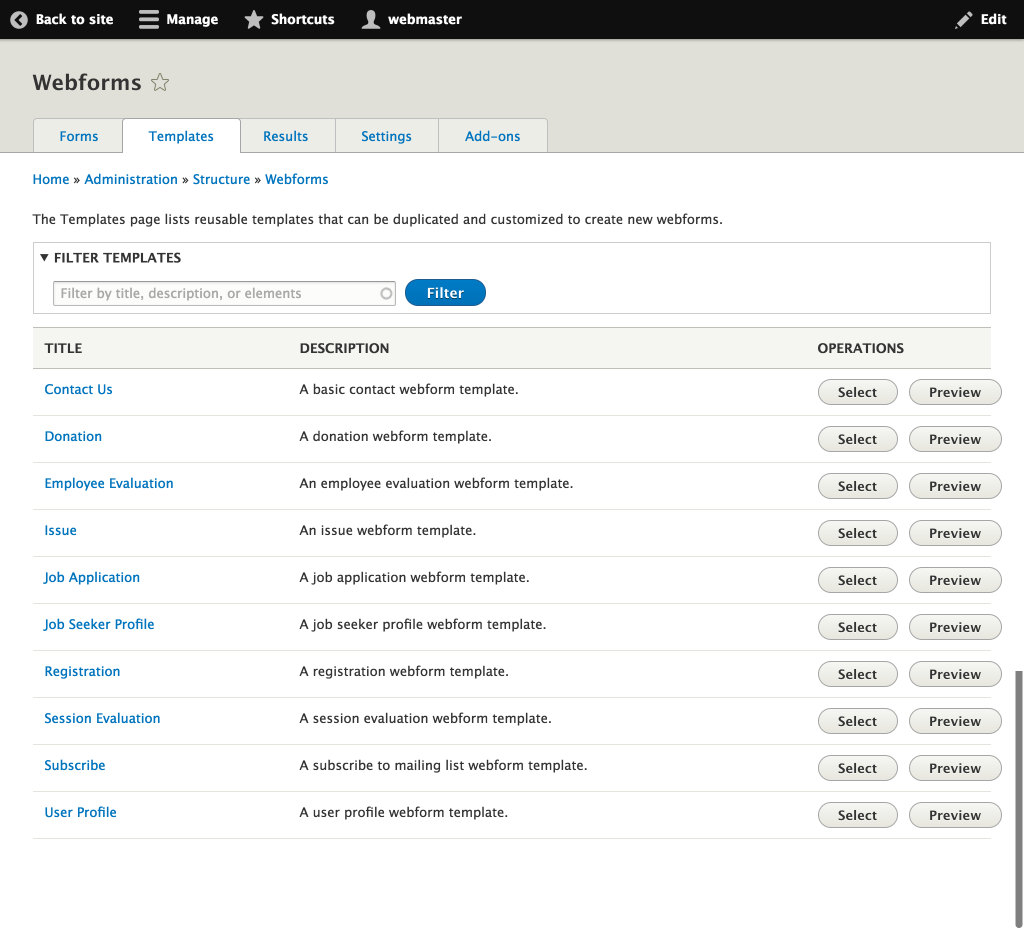
Task: Click the filter search text field
Action: (x=224, y=293)
